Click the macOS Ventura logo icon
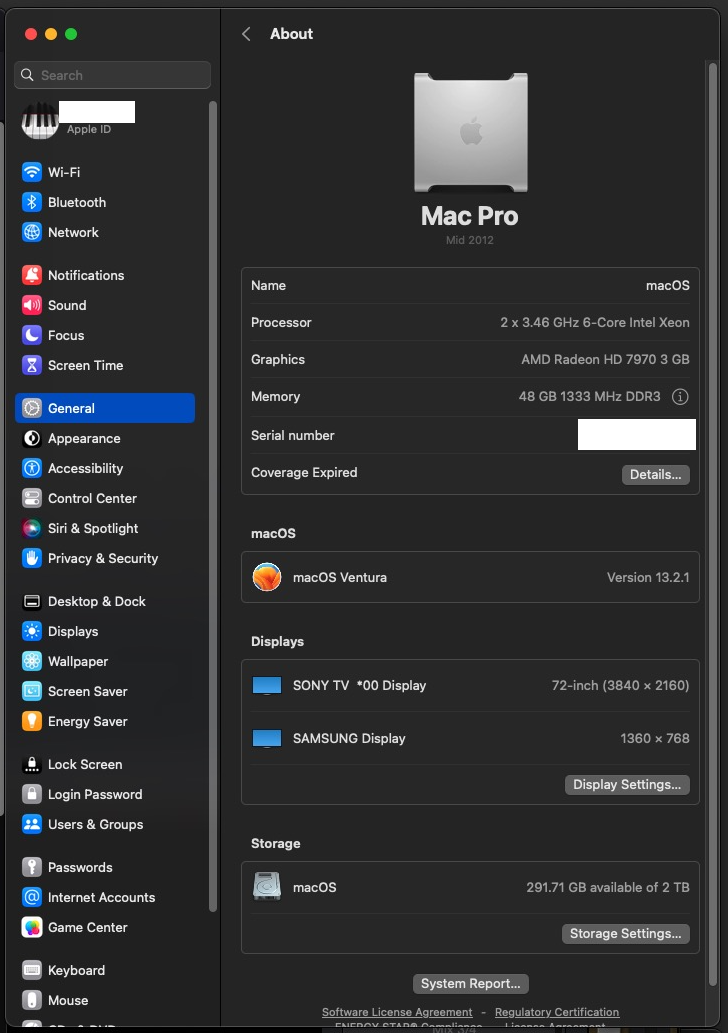The image size is (728, 1033). [267, 577]
